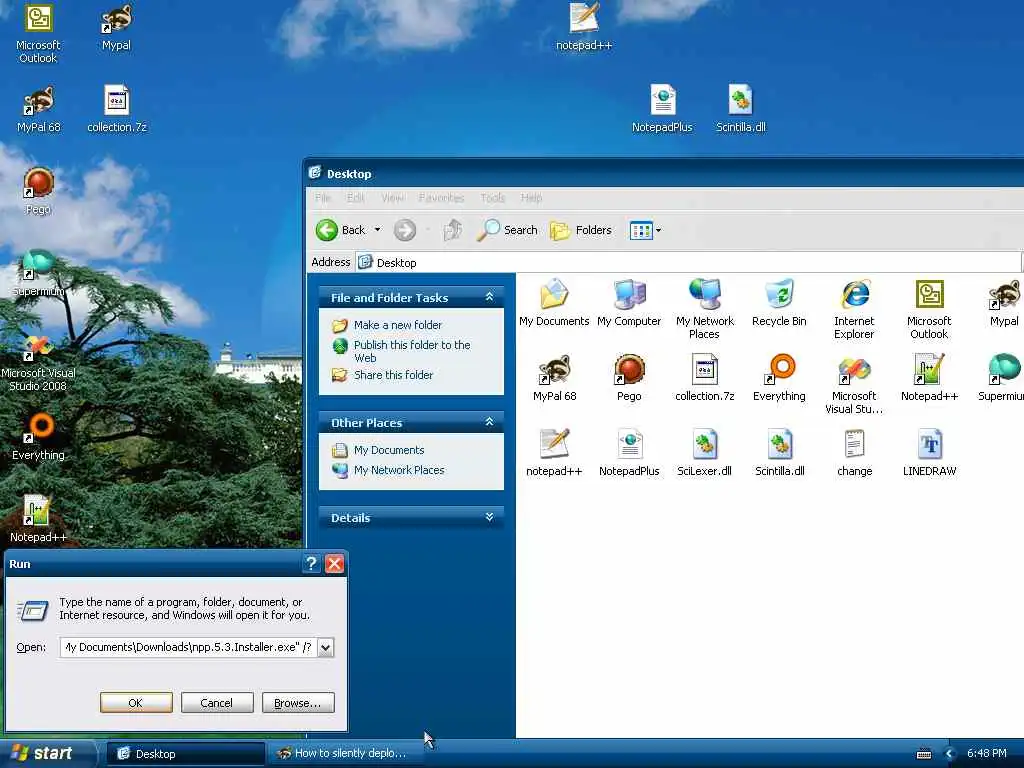Viewport: 1024px width, 768px height.
Task: Open My Documents in Desktop window
Action: (554, 302)
